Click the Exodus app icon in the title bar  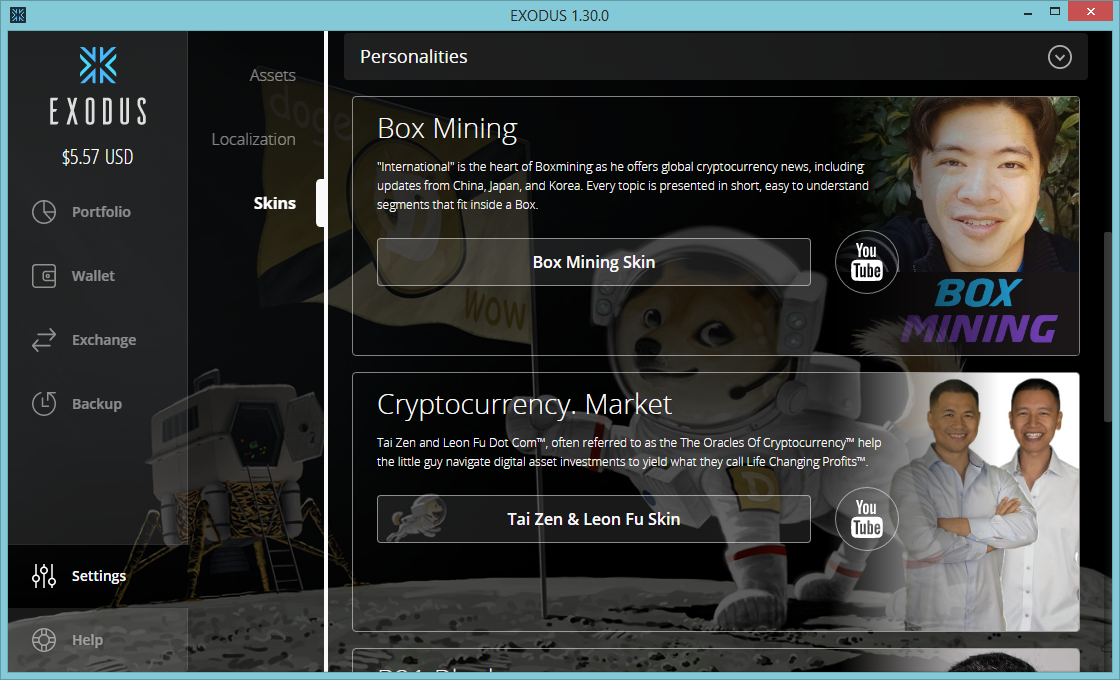[18, 15]
